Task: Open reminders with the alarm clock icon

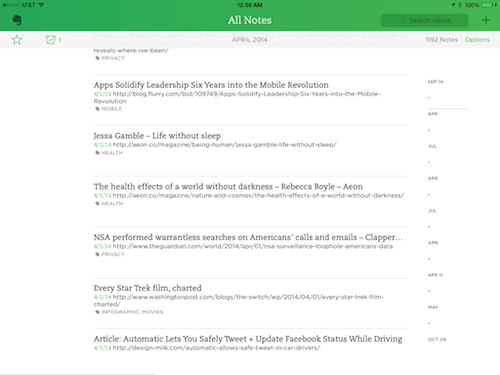Action: [50, 40]
